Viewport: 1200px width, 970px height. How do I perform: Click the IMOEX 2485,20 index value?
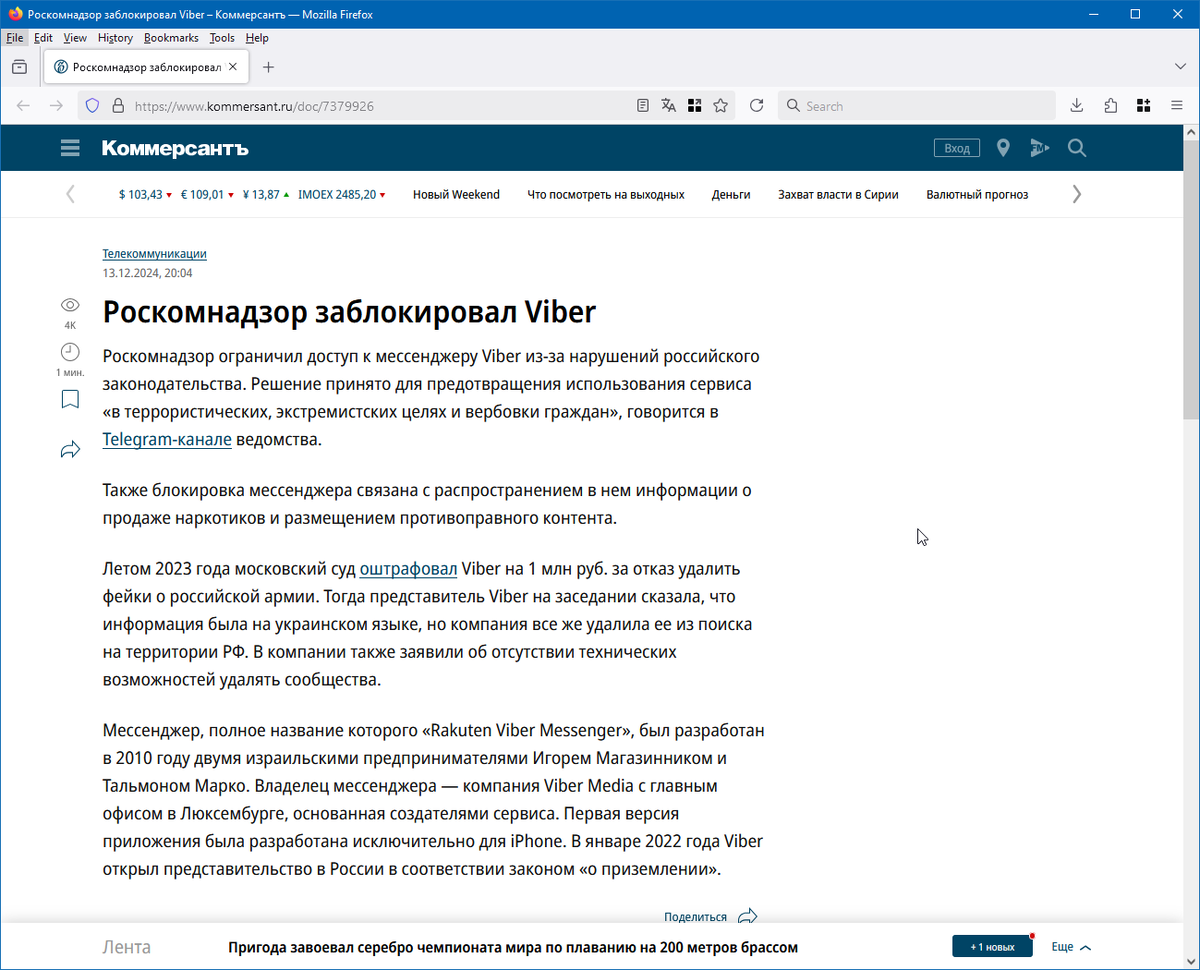click(342, 195)
